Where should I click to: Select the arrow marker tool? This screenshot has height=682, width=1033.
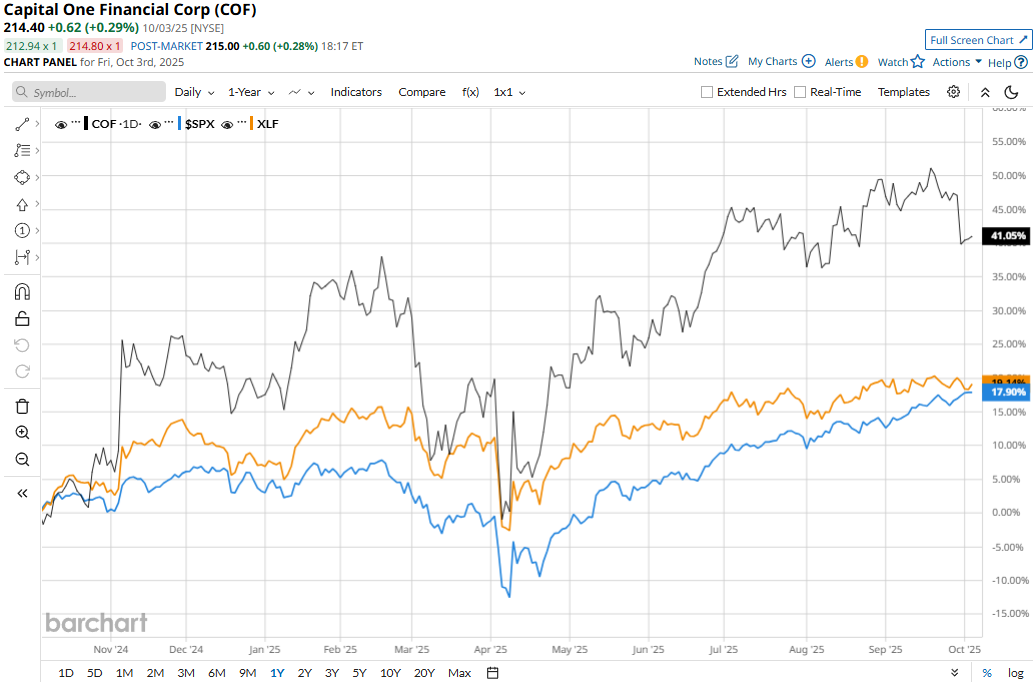tap(22, 204)
